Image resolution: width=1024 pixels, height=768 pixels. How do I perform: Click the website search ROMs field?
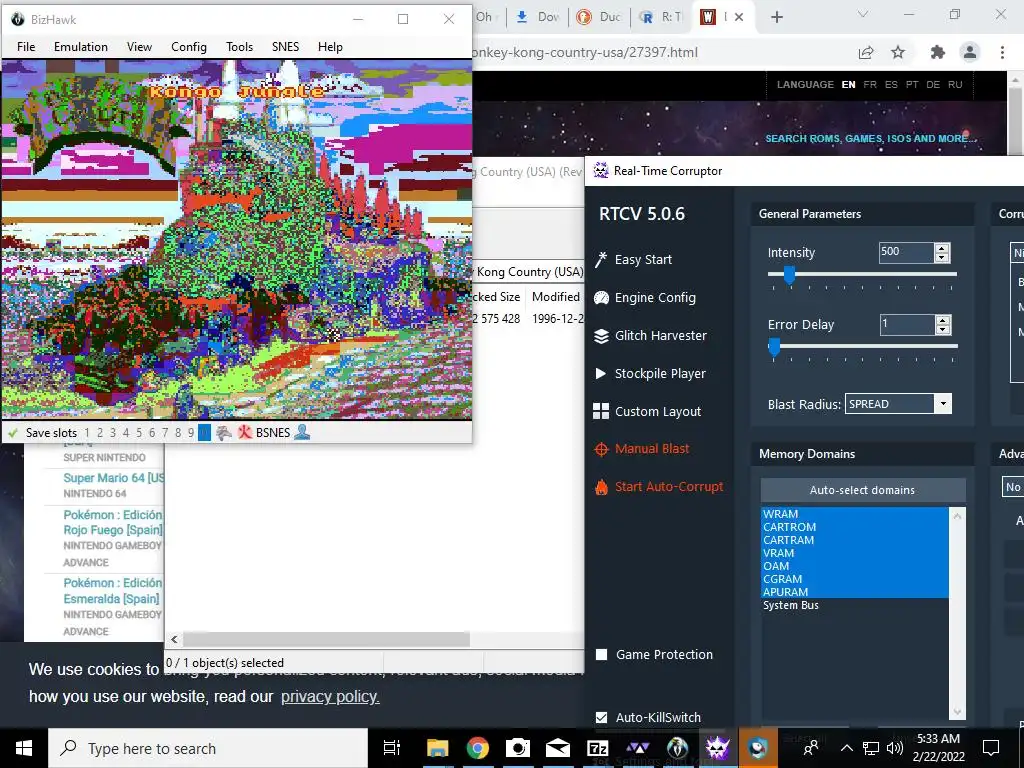pyautogui.click(x=871, y=138)
